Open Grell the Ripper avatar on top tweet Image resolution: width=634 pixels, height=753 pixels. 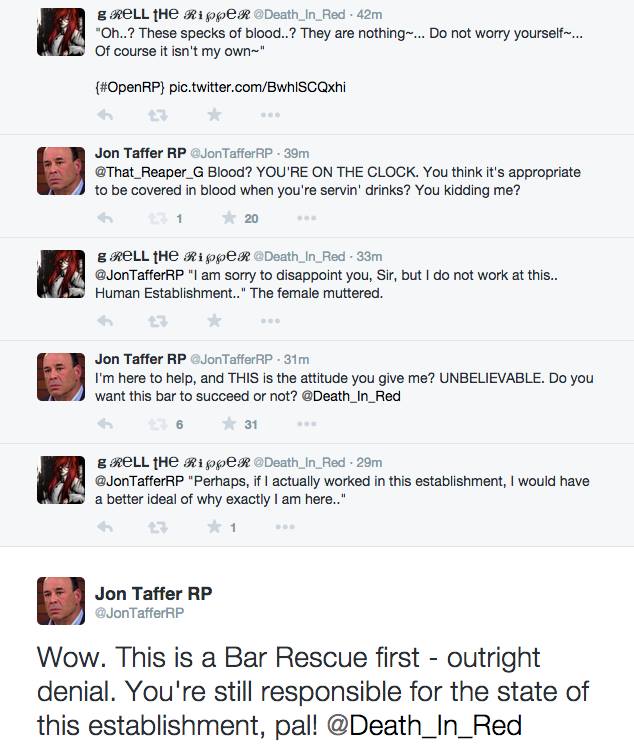(61, 32)
